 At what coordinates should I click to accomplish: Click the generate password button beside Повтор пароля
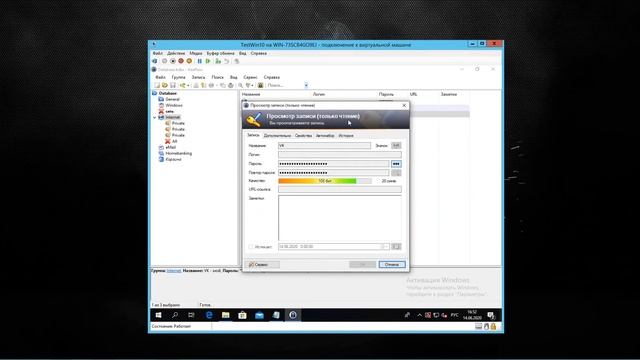(396, 173)
